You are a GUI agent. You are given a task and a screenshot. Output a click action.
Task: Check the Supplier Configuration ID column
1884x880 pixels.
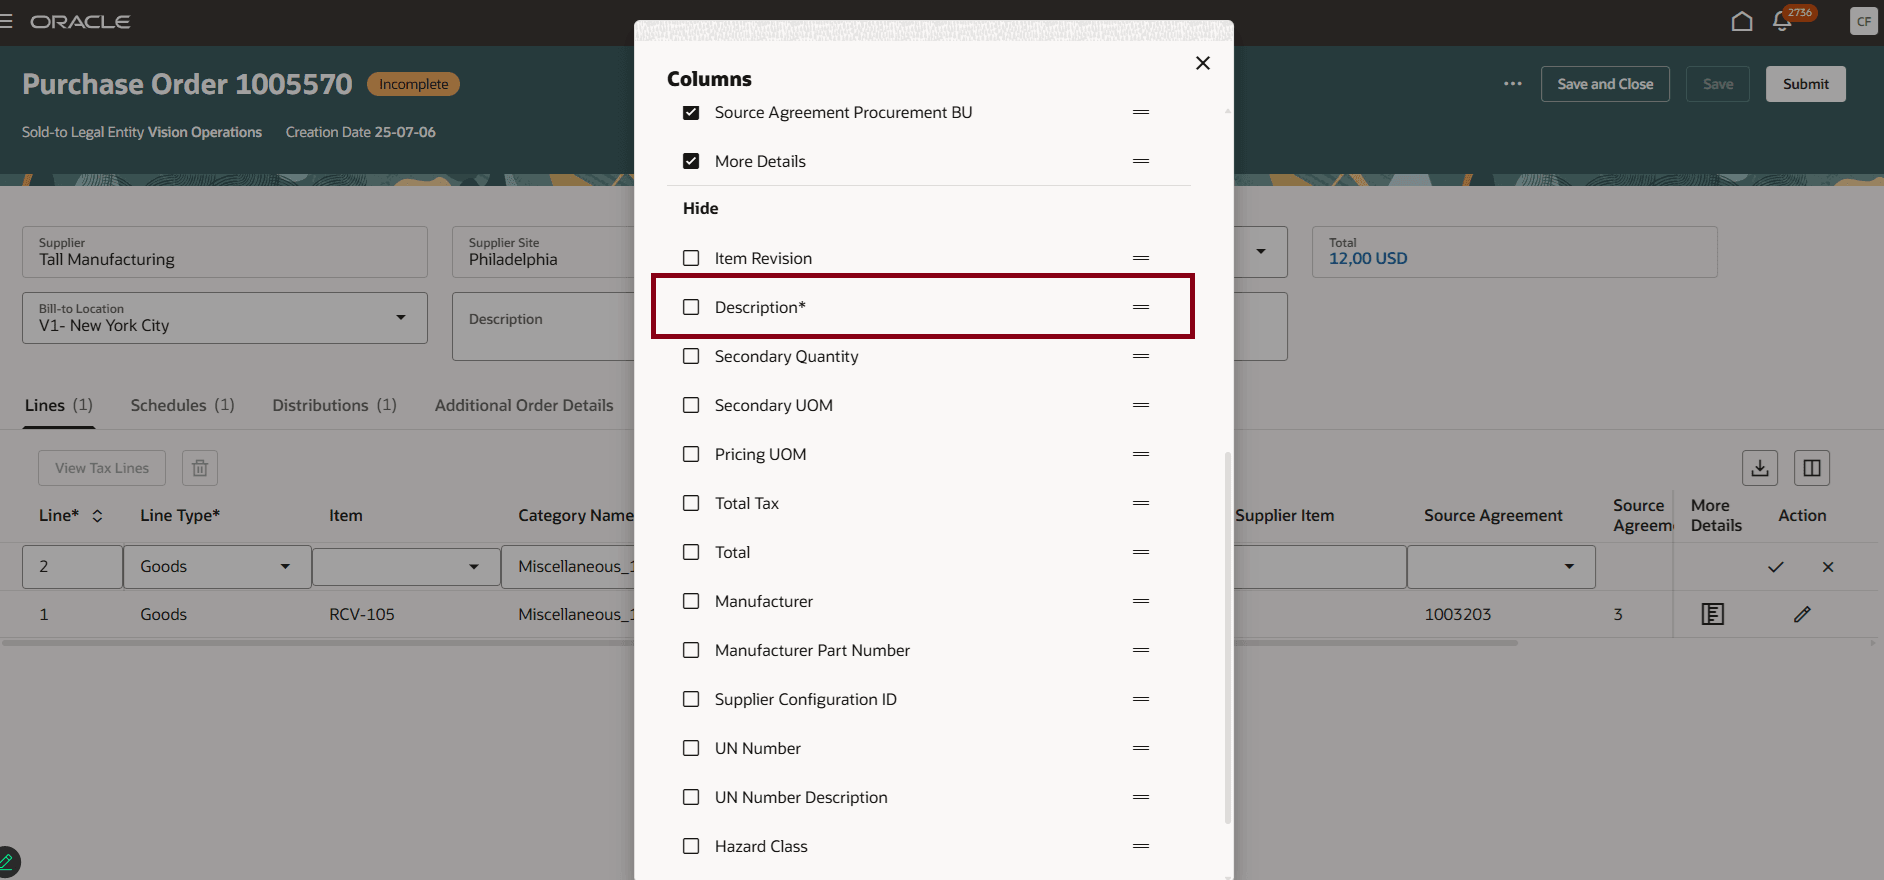[x=691, y=699]
